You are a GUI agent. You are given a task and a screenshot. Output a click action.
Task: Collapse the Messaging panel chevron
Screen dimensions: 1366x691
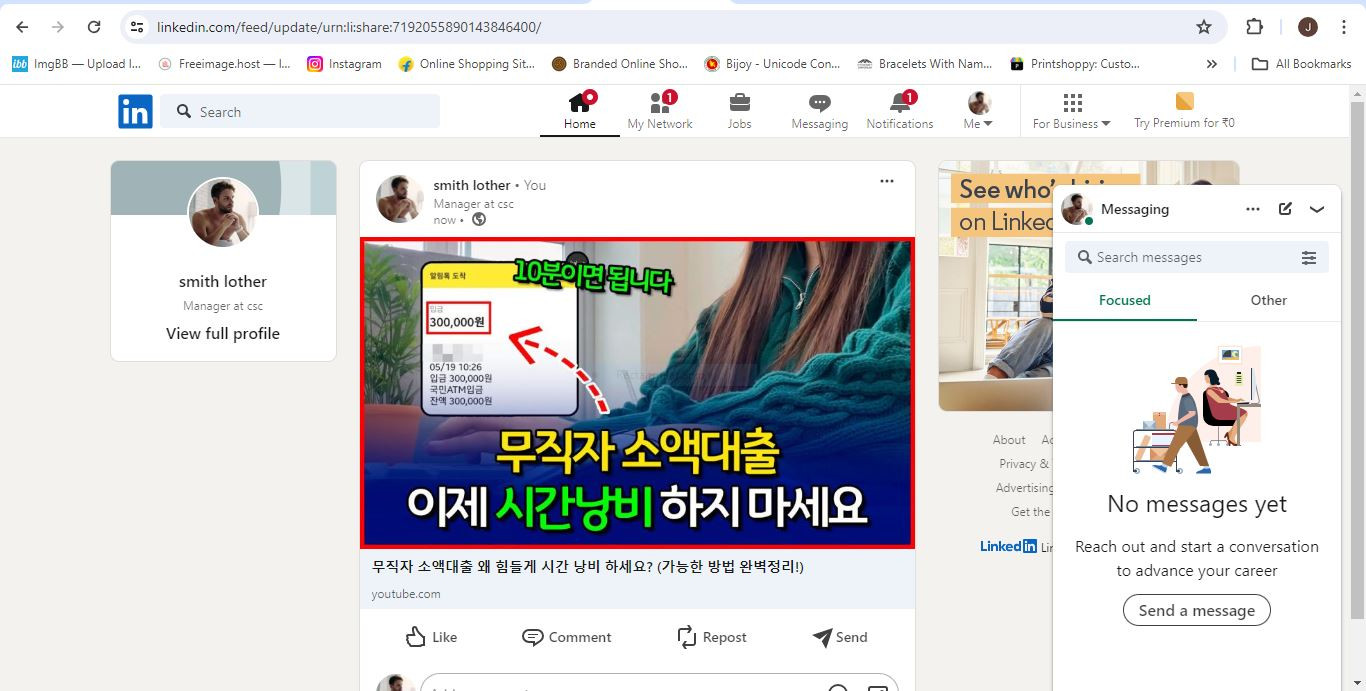(x=1317, y=209)
